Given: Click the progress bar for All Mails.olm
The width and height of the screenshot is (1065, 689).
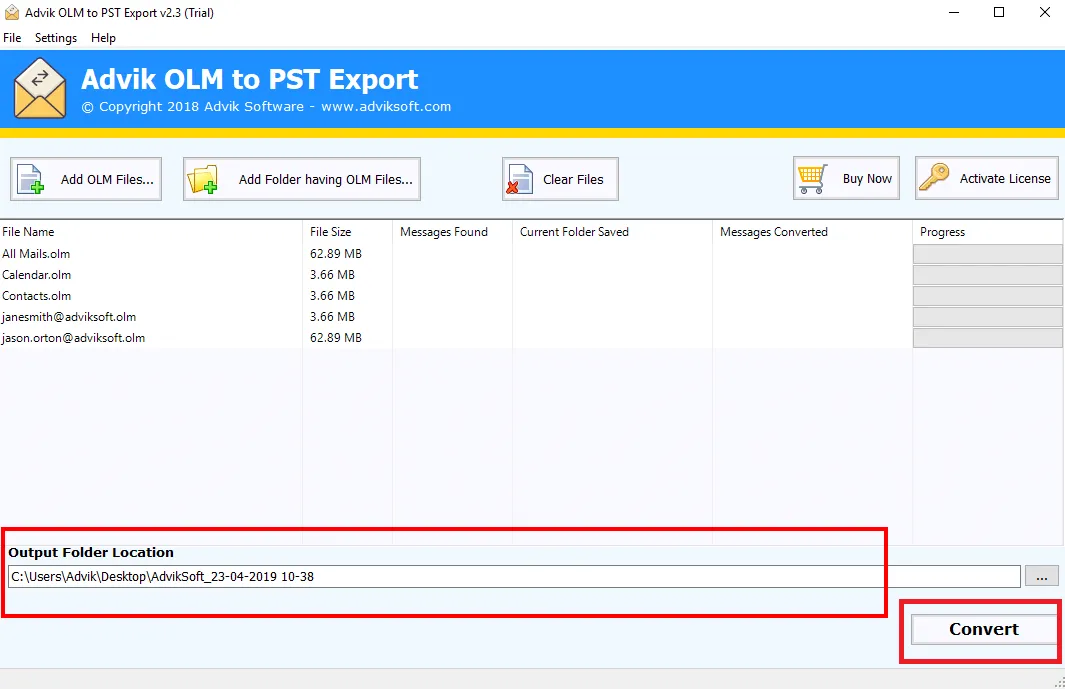Looking at the screenshot, I should click(988, 254).
